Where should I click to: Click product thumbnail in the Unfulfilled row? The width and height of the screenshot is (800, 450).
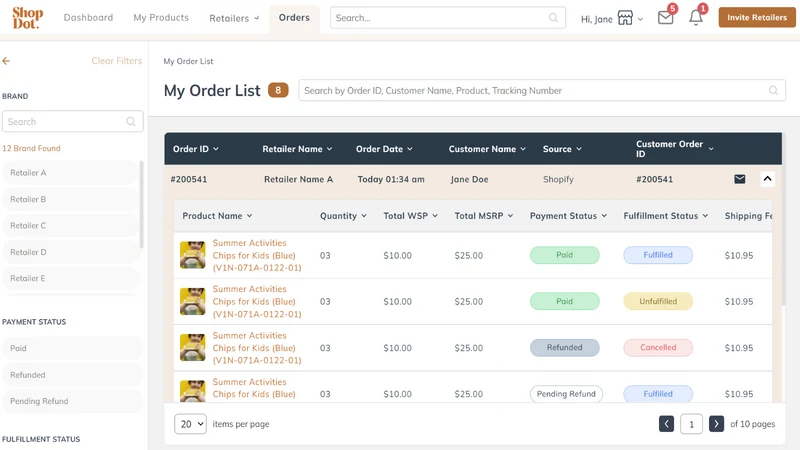click(192, 302)
